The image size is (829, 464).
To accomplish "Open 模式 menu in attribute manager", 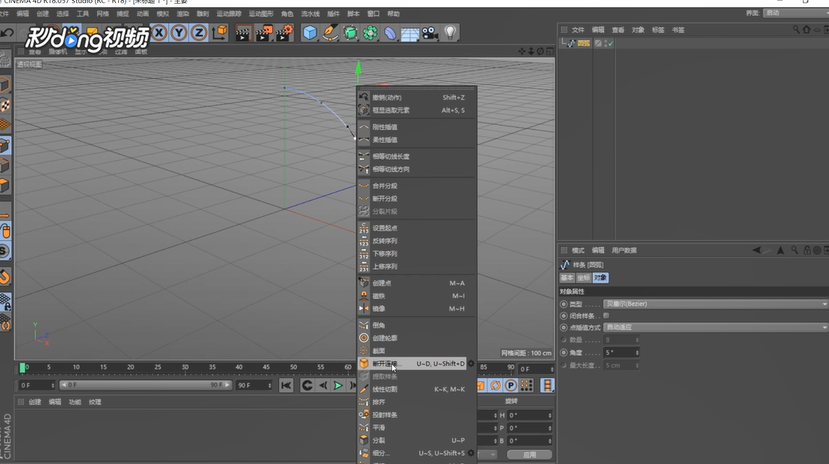I will (578, 250).
